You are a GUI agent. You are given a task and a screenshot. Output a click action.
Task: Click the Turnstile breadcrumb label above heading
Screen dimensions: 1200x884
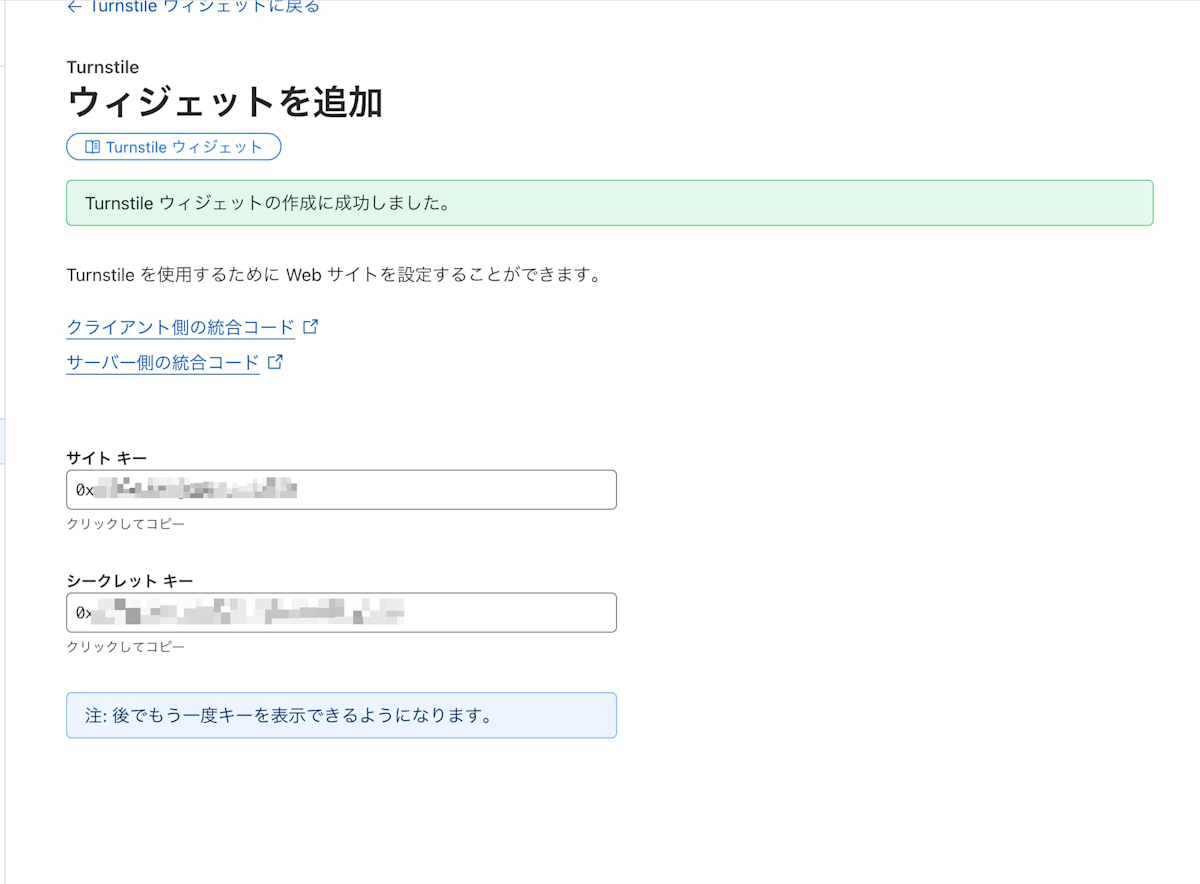(x=102, y=68)
